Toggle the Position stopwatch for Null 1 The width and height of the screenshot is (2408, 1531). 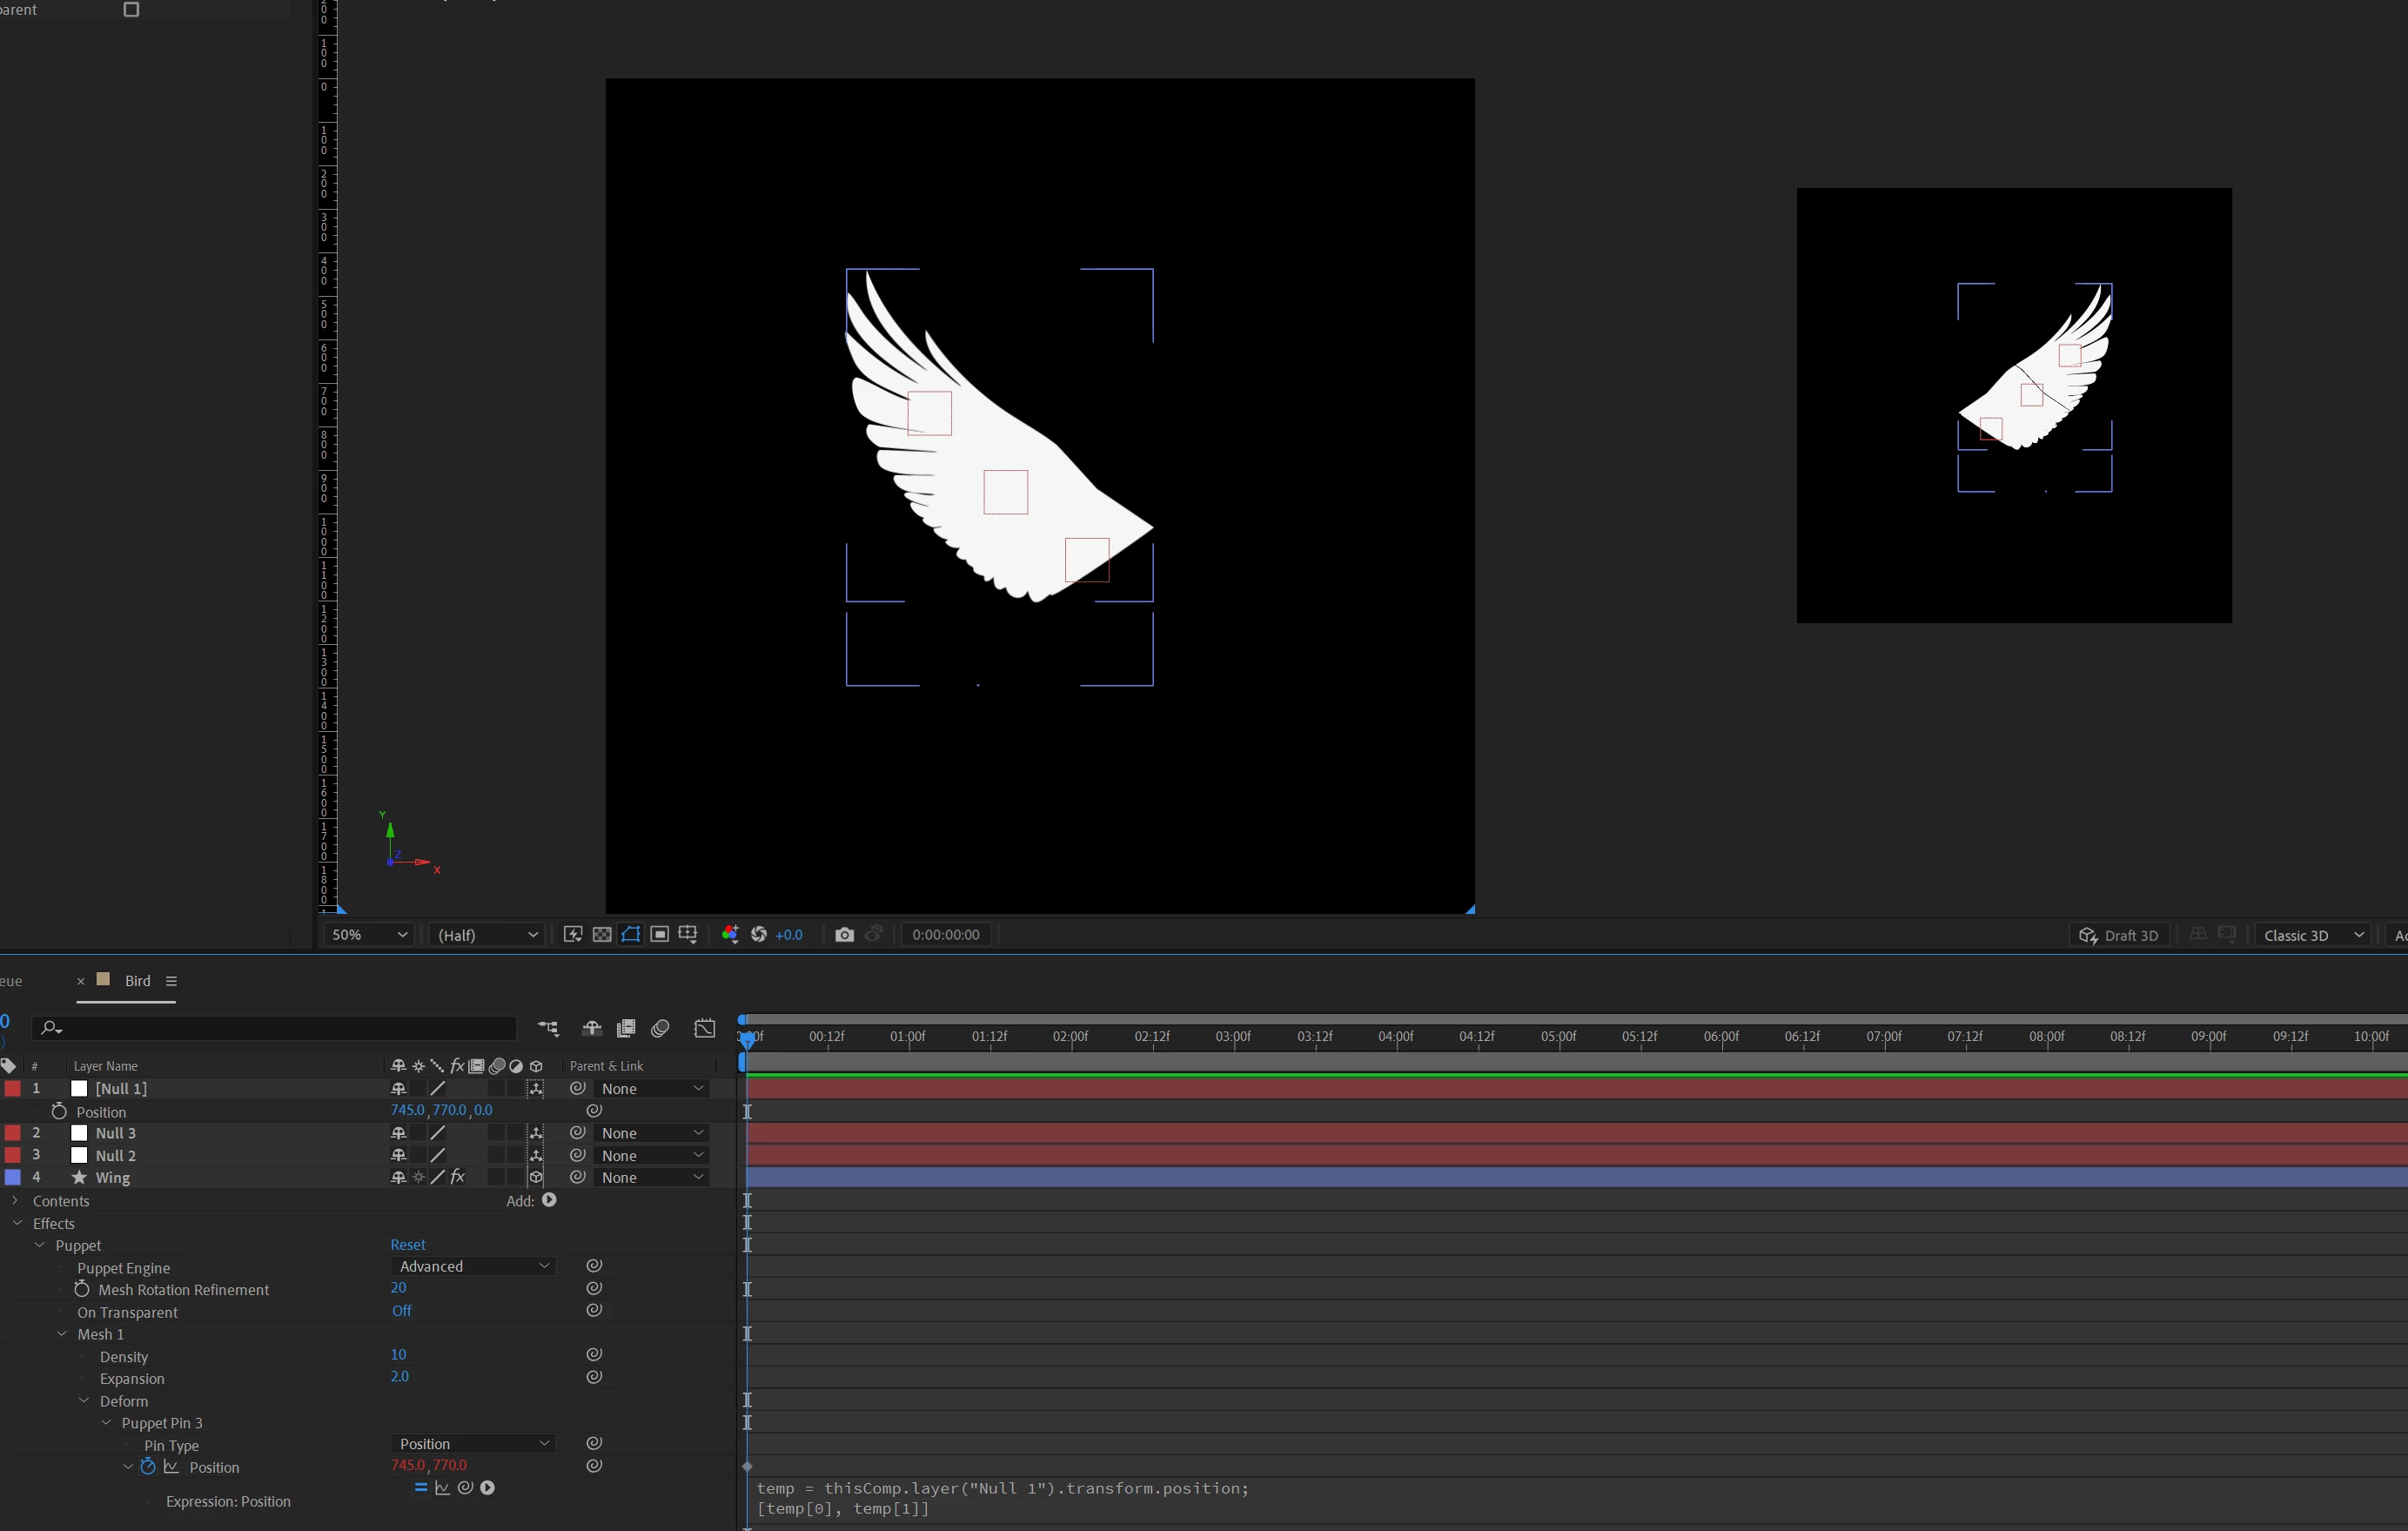pos(59,1111)
